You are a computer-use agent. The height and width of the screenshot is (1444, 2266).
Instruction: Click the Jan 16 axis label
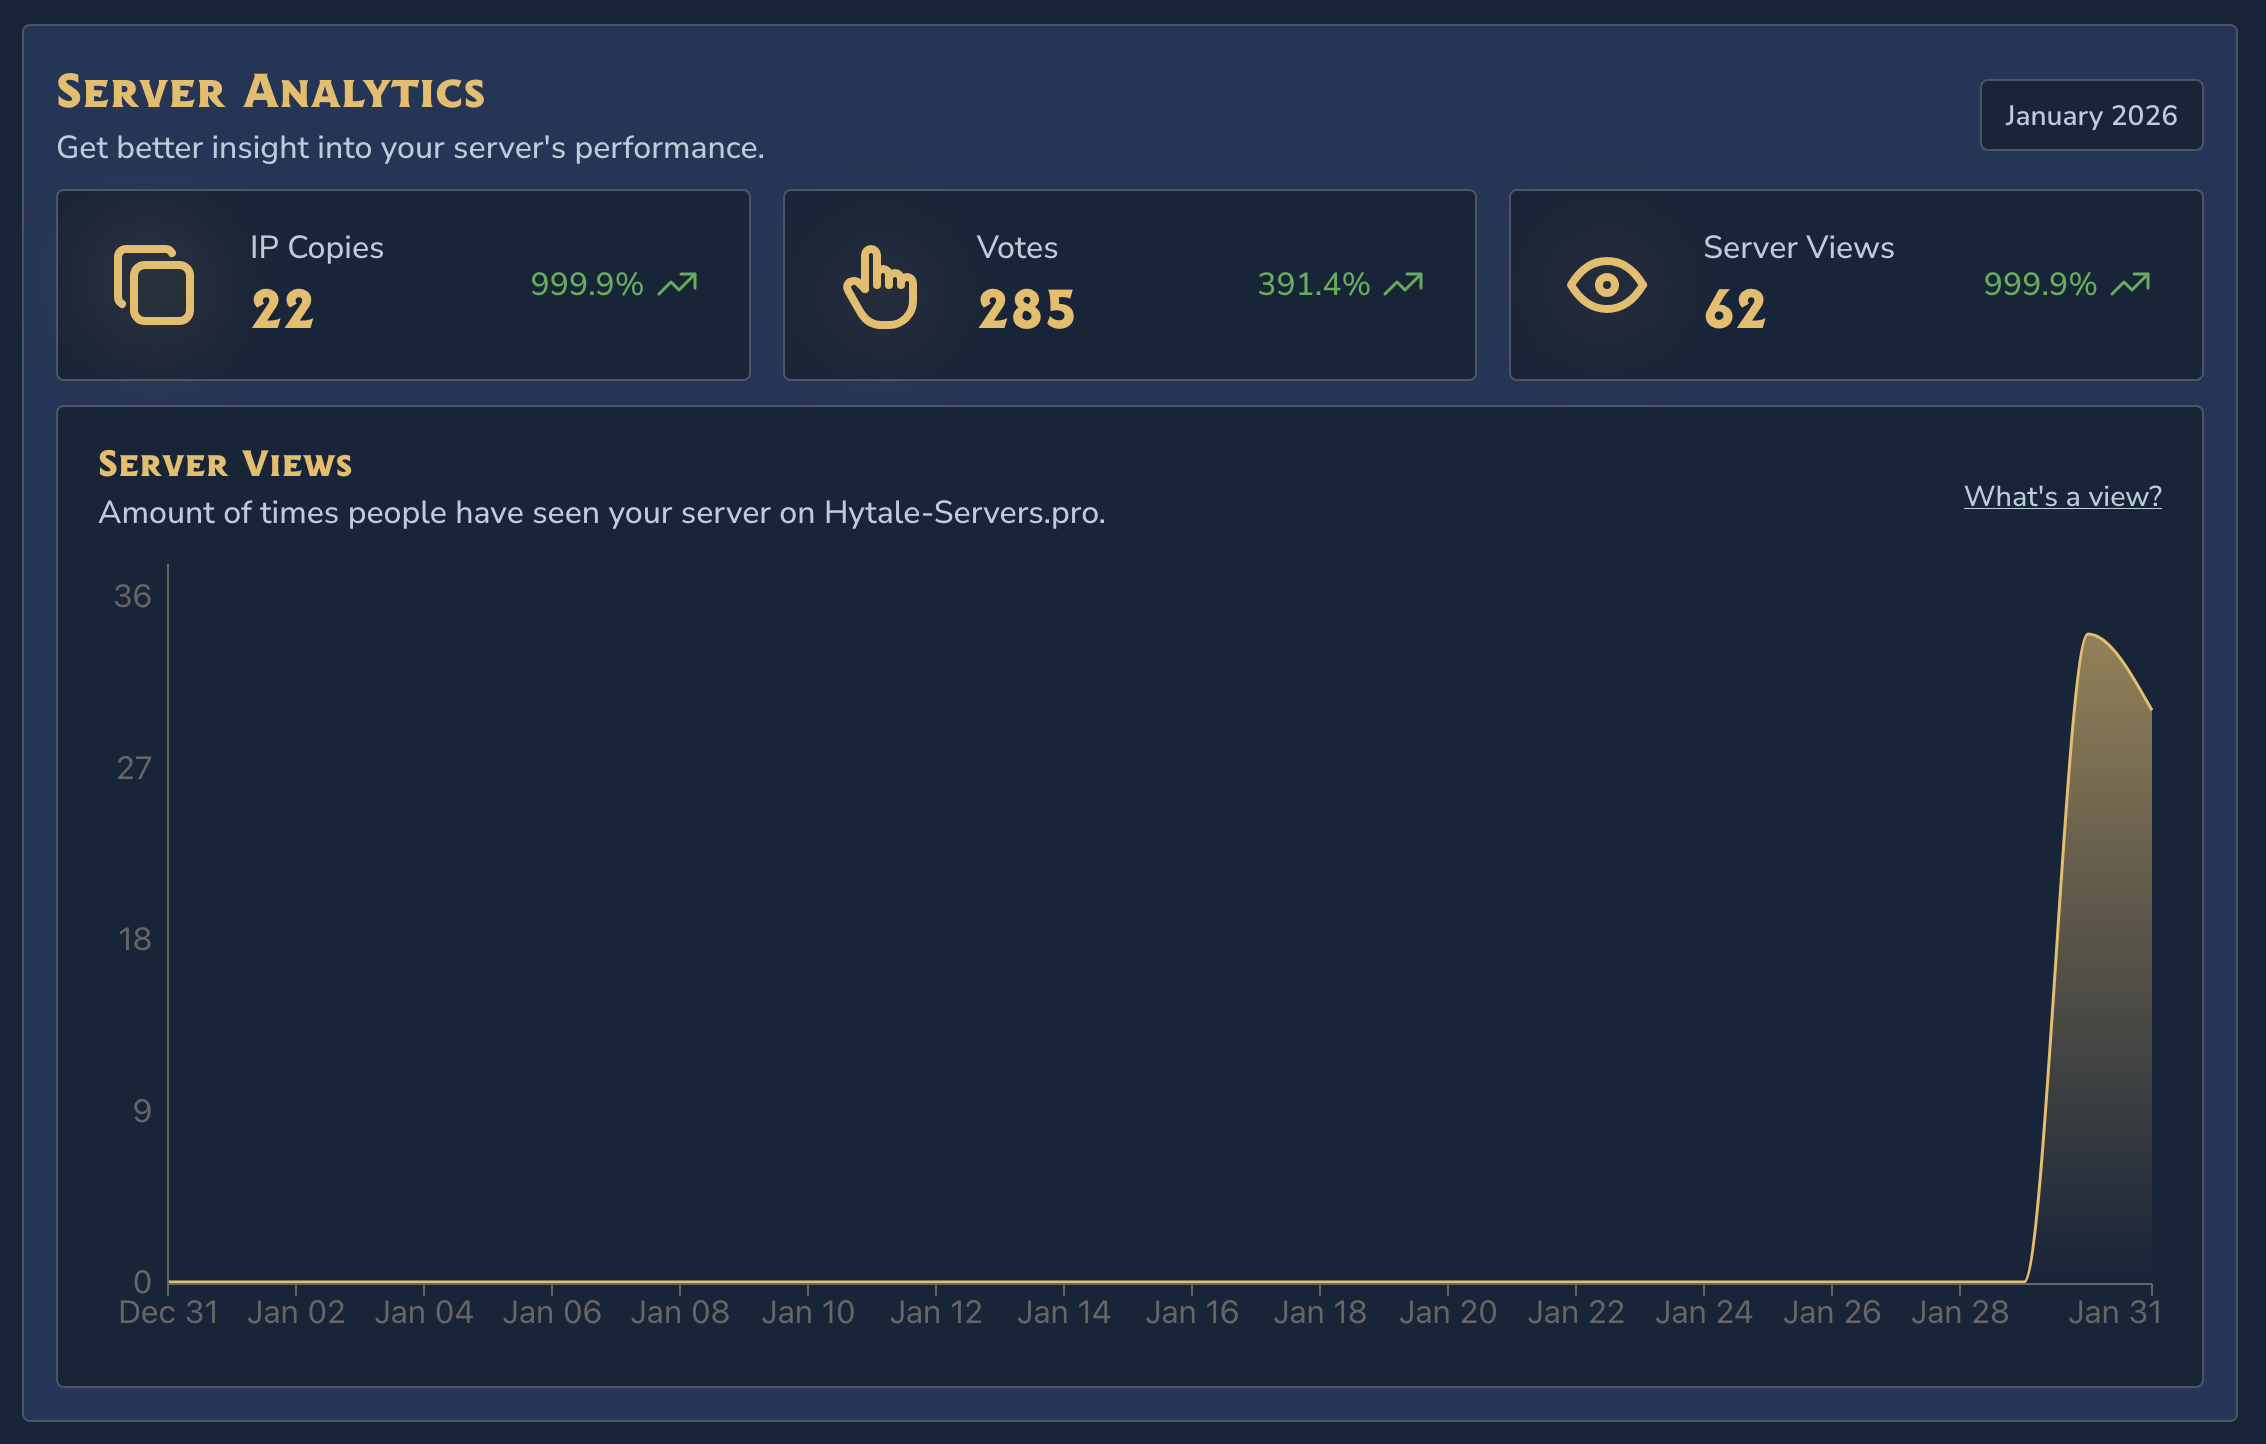click(x=1193, y=1311)
